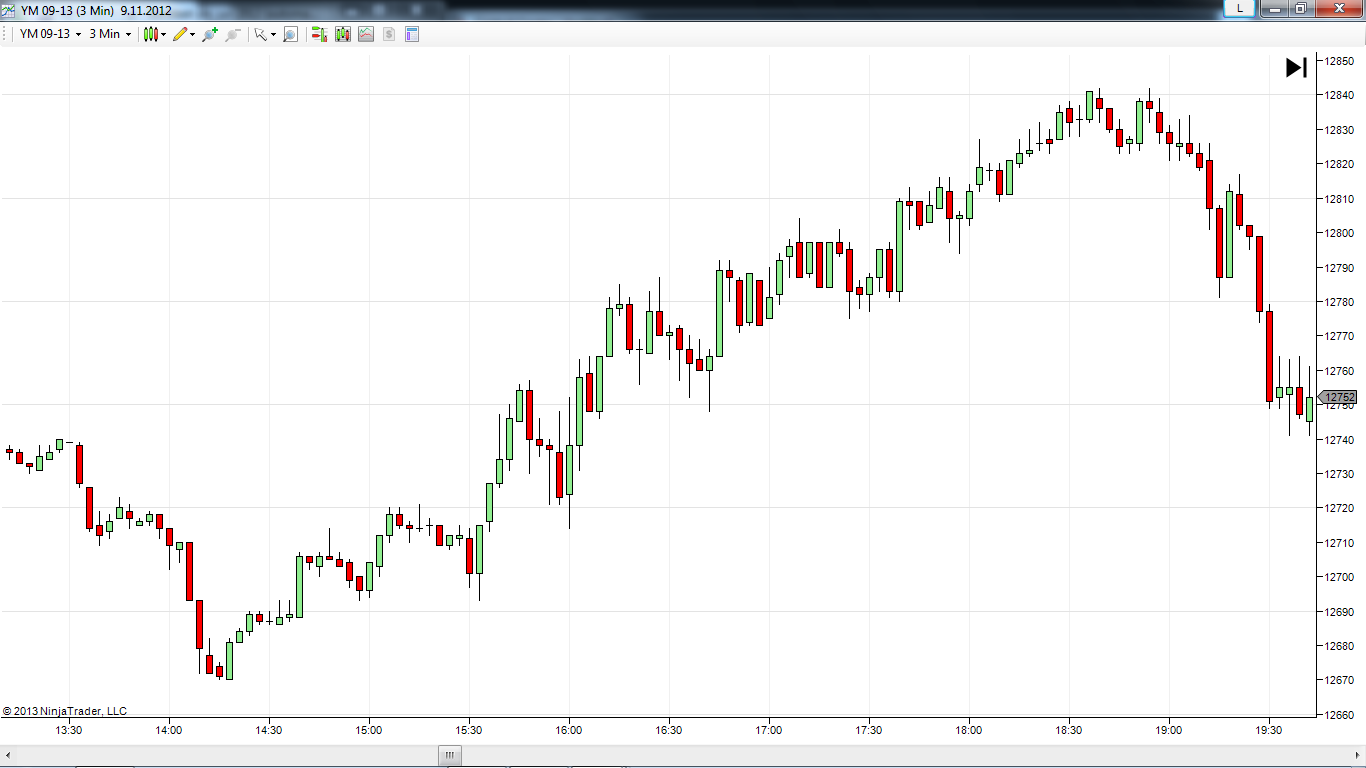Screen dimensions: 1366x768
Task: Select the zoom frame magnifier tool
Action: (290, 34)
